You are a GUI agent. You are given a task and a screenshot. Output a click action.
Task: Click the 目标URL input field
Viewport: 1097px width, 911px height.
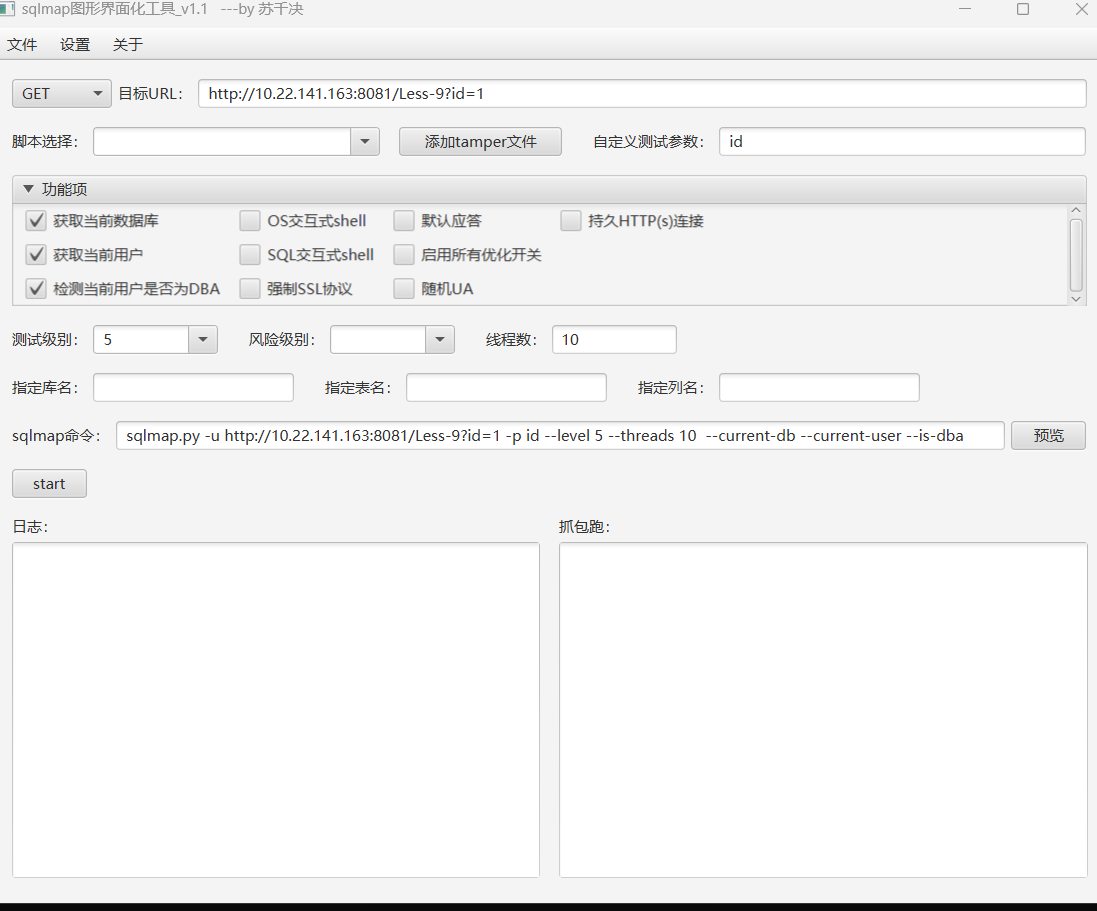[642, 94]
